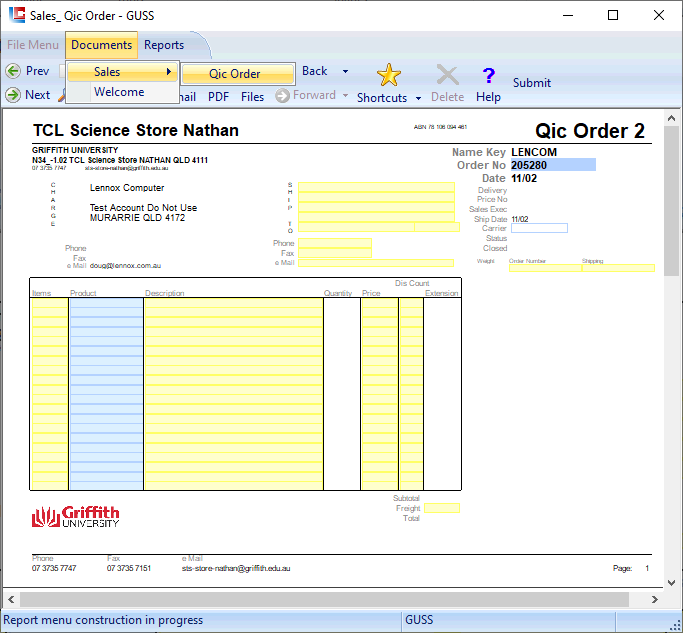Click the Order No field 205280
This screenshot has height=633, width=683.
pyautogui.click(x=553, y=165)
